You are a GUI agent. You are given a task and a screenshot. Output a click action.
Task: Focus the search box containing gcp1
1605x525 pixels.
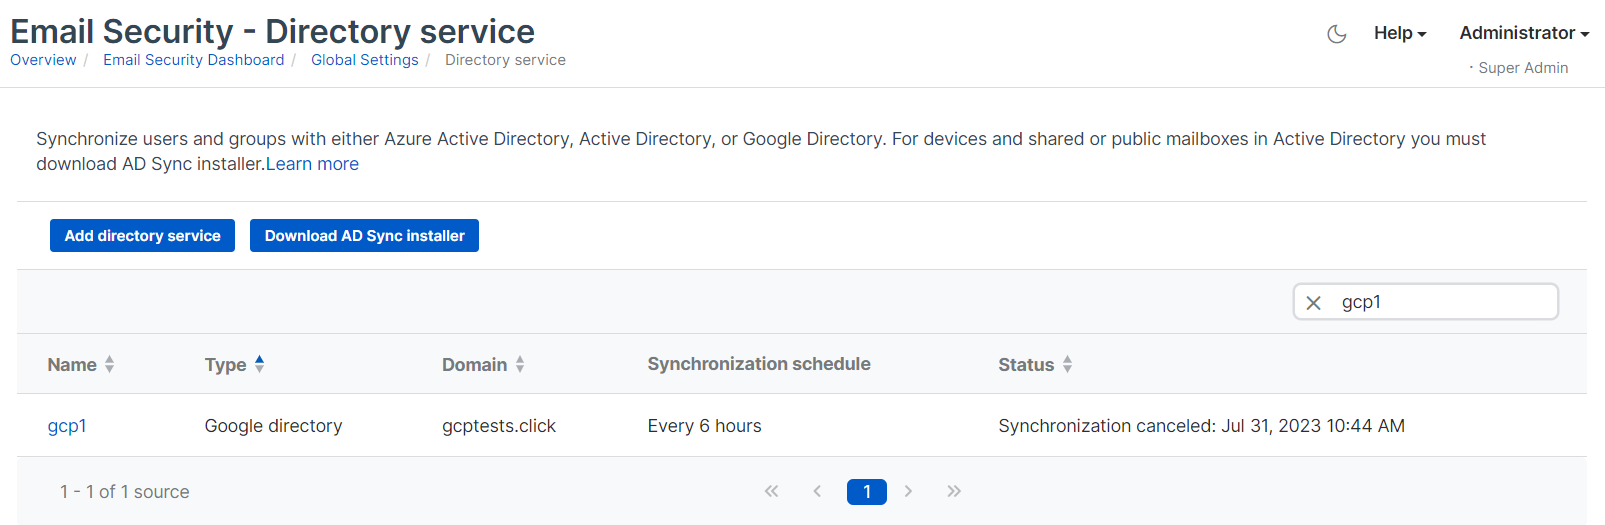pyautogui.click(x=1440, y=302)
